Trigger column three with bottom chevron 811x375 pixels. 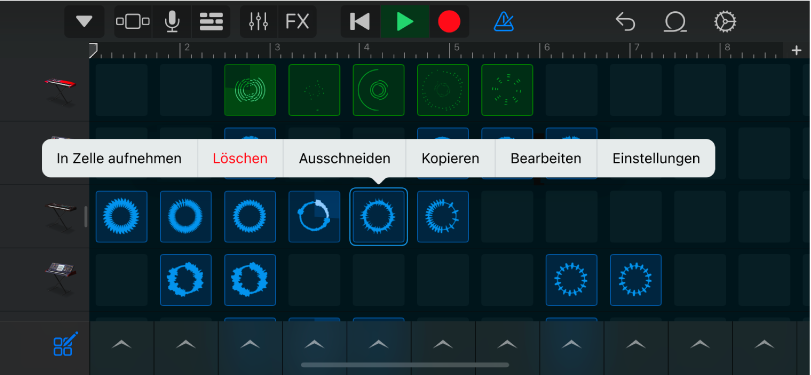click(250, 344)
